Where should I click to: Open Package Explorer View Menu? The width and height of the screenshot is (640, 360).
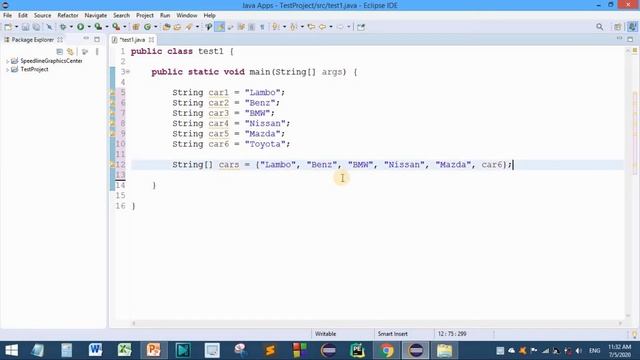click(97, 52)
